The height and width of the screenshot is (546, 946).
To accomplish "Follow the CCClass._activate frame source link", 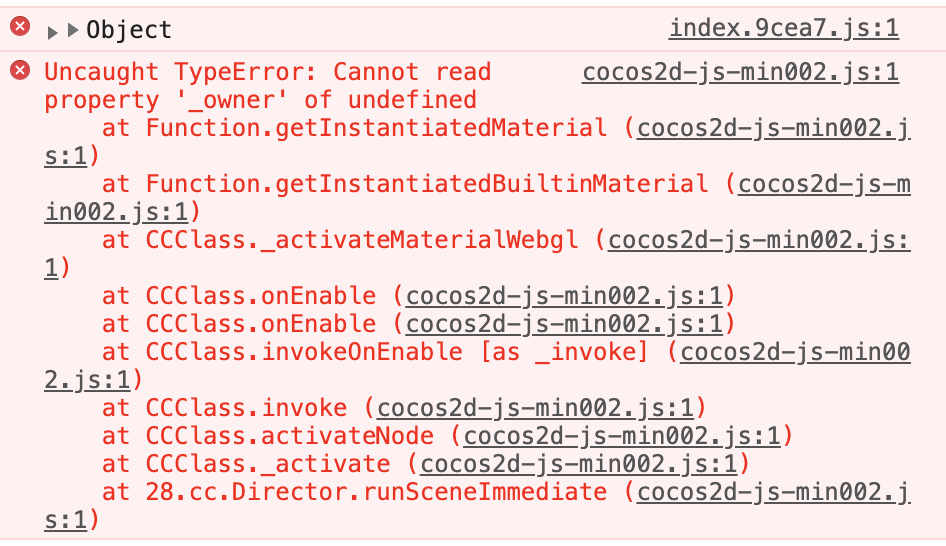I will tap(579, 464).
